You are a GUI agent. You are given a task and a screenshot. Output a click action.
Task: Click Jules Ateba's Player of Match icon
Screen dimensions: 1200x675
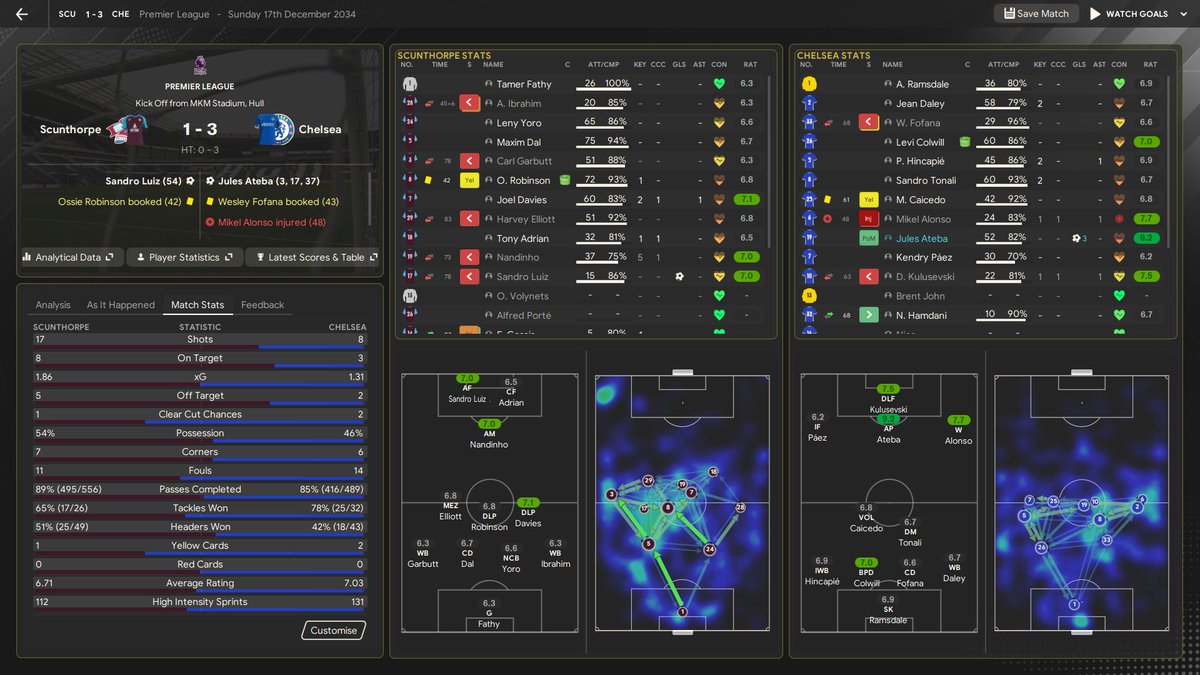point(870,238)
